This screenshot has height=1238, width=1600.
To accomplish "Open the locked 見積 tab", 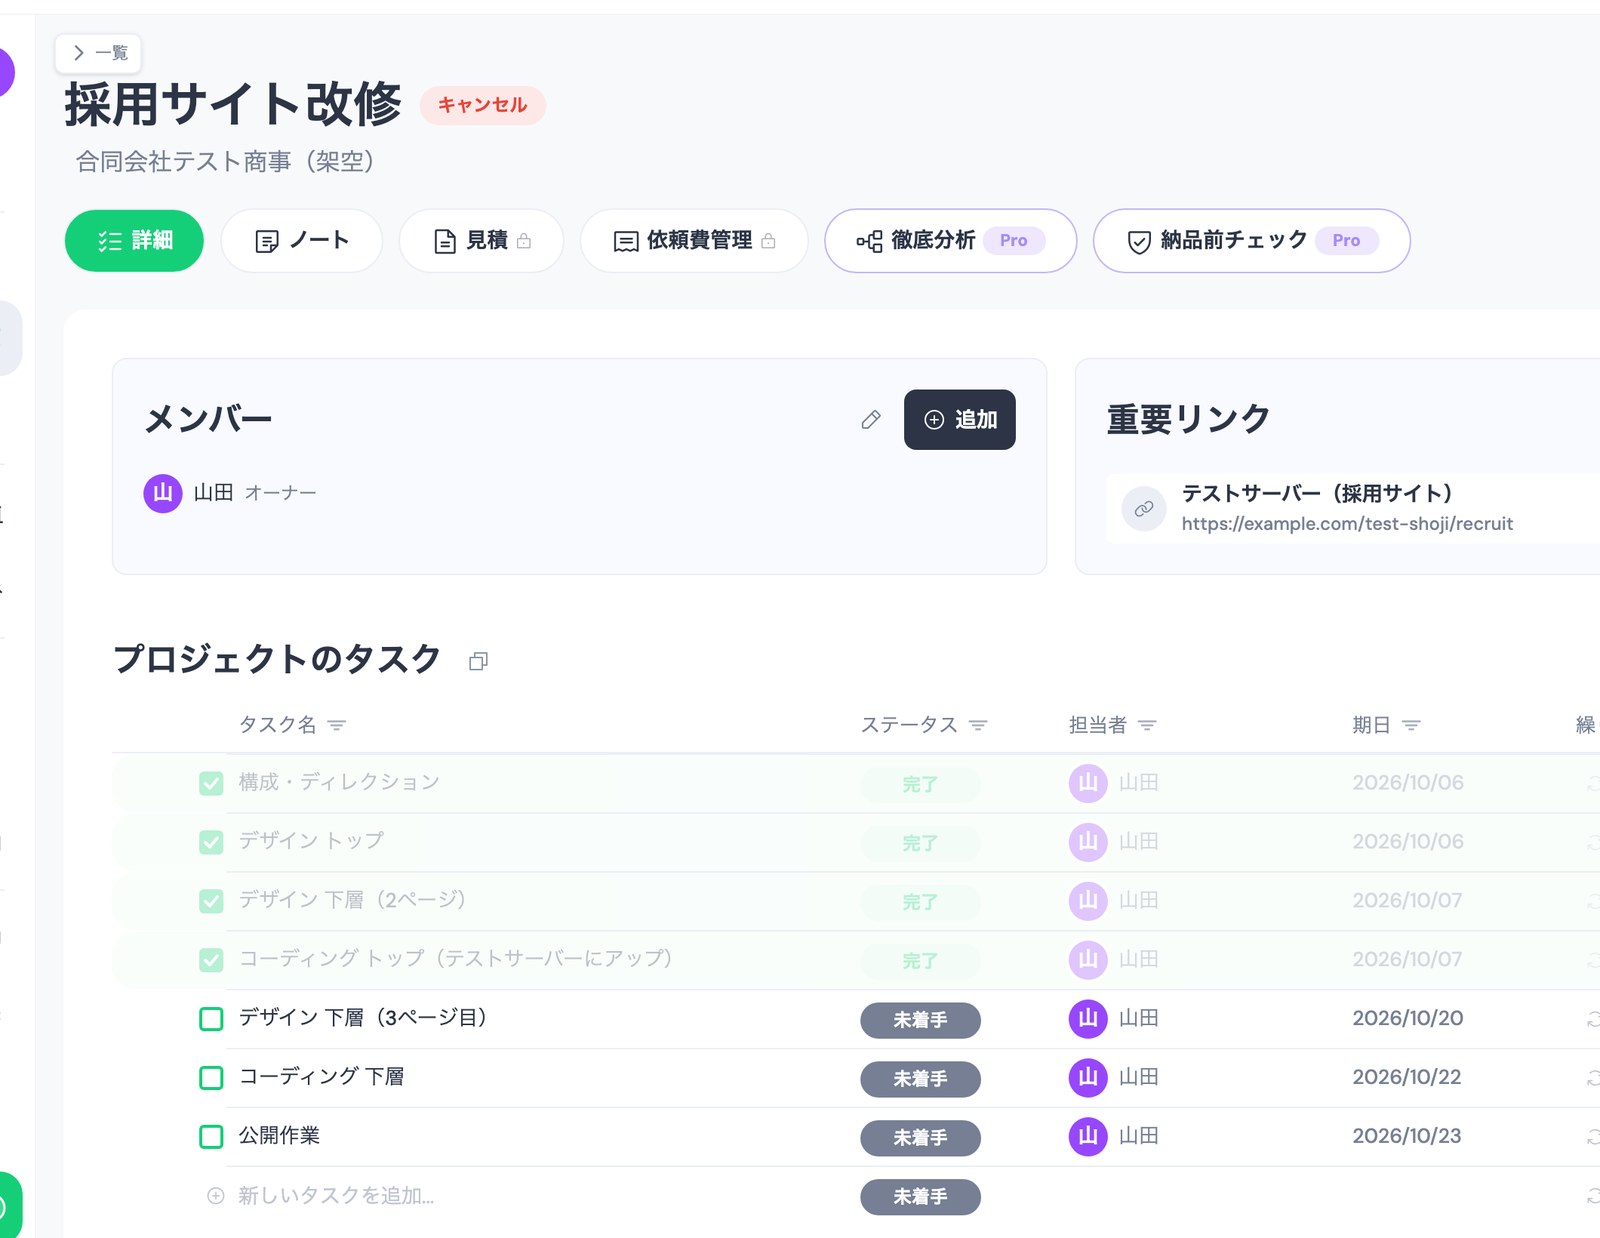I will click(481, 241).
